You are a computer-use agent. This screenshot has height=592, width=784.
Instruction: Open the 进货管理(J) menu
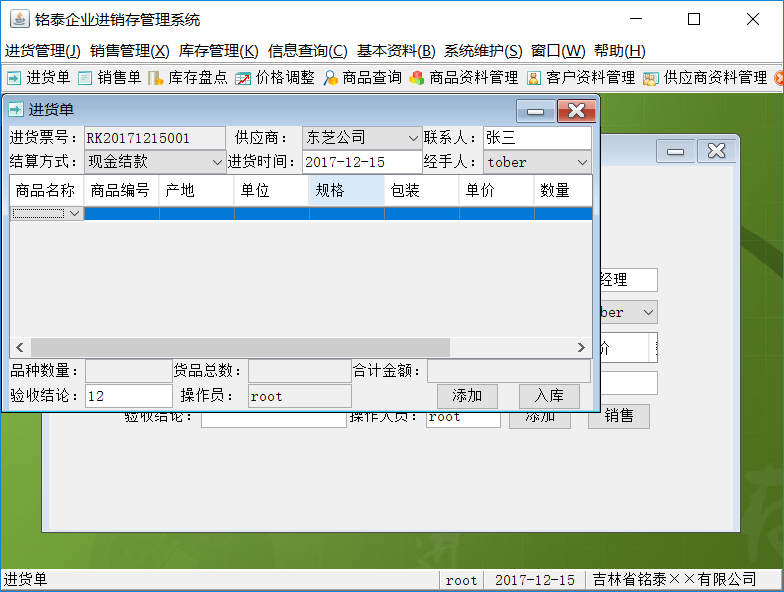42,50
